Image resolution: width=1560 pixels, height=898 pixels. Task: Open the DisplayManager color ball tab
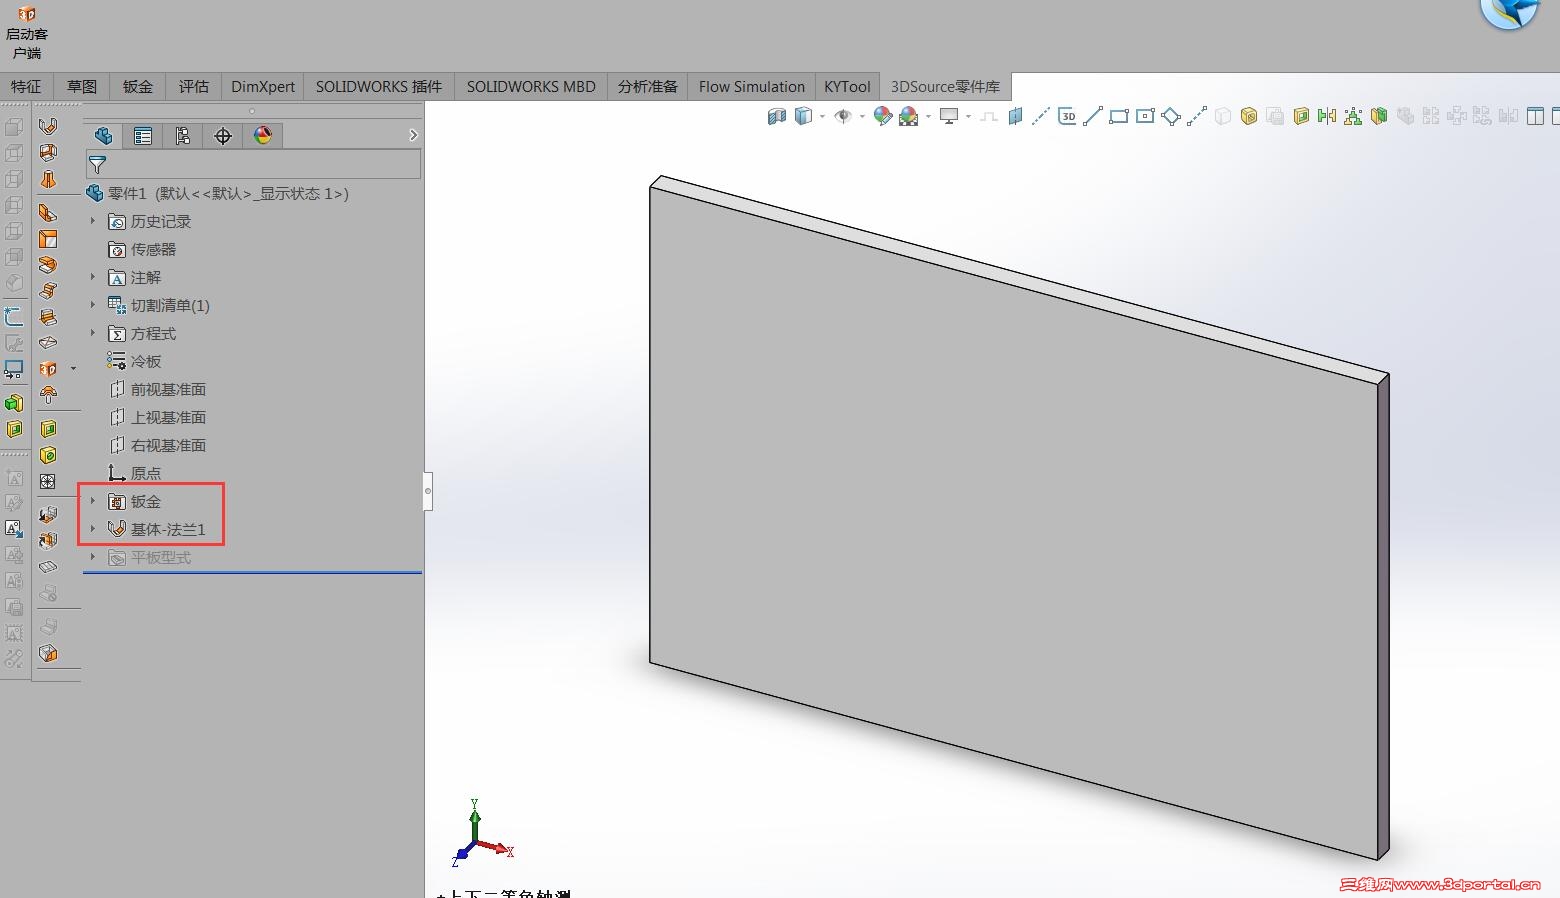263,135
